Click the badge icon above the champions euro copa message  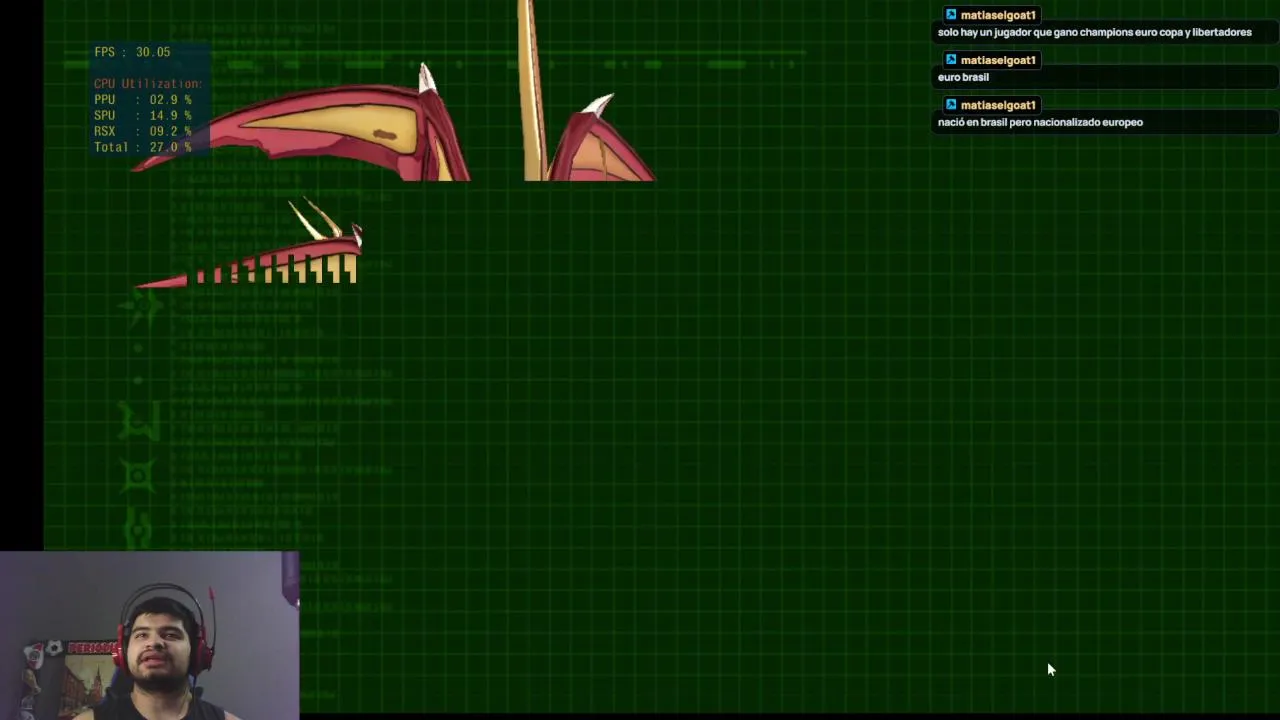click(951, 15)
